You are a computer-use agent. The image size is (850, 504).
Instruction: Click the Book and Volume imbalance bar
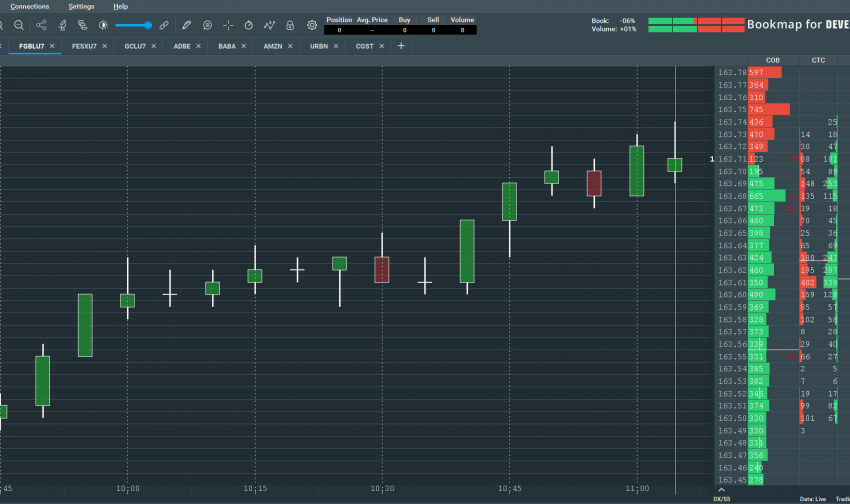coord(697,25)
